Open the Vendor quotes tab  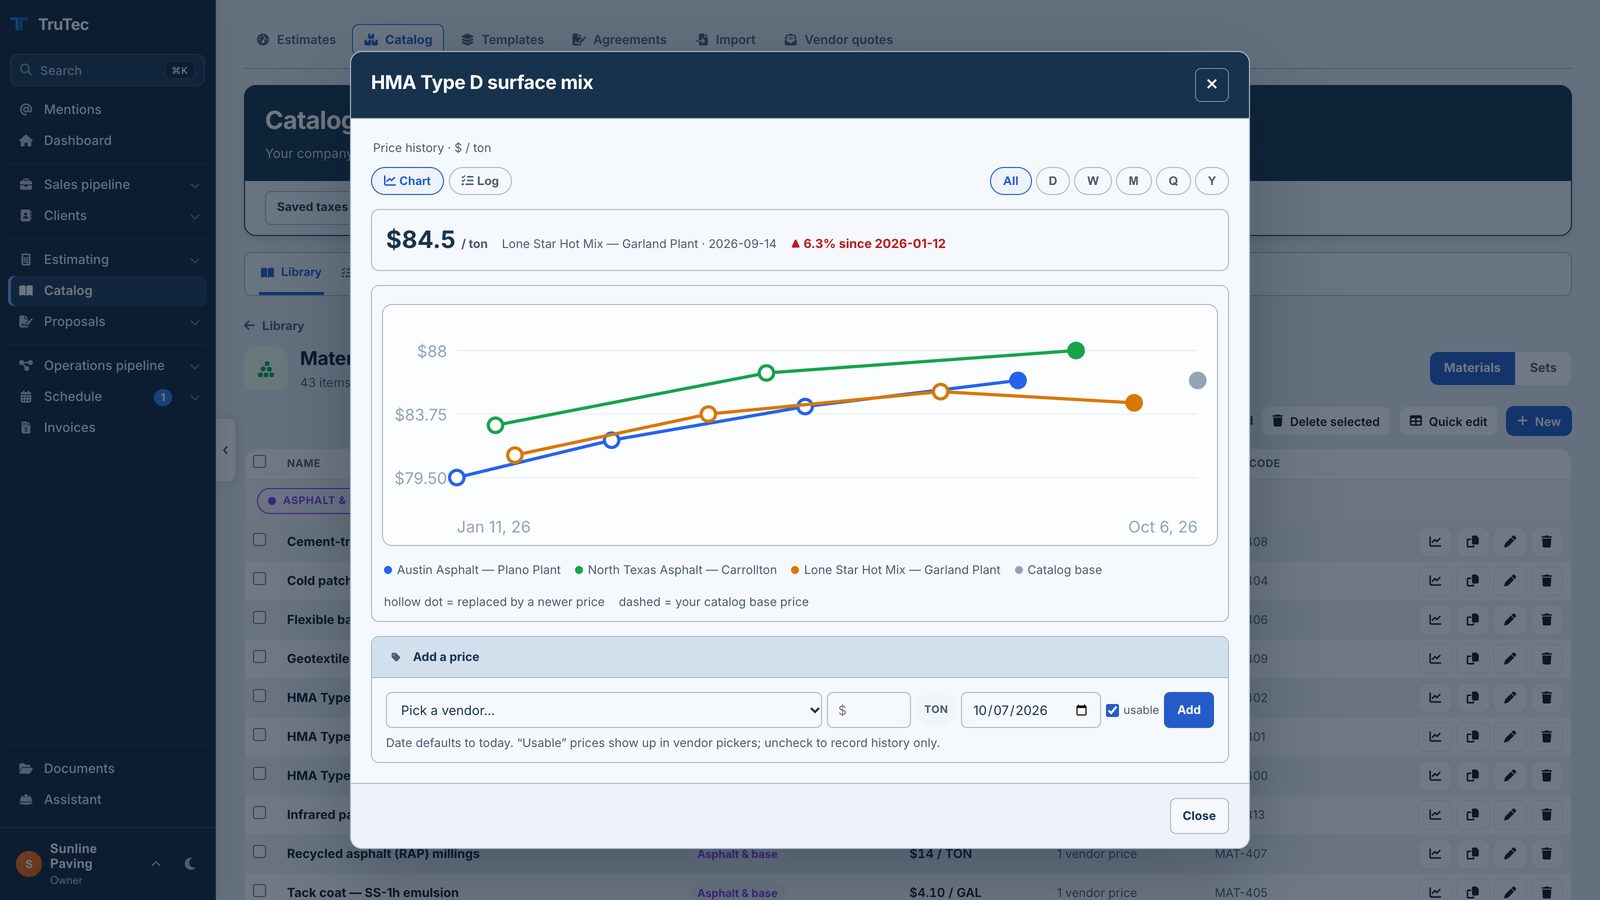838,40
